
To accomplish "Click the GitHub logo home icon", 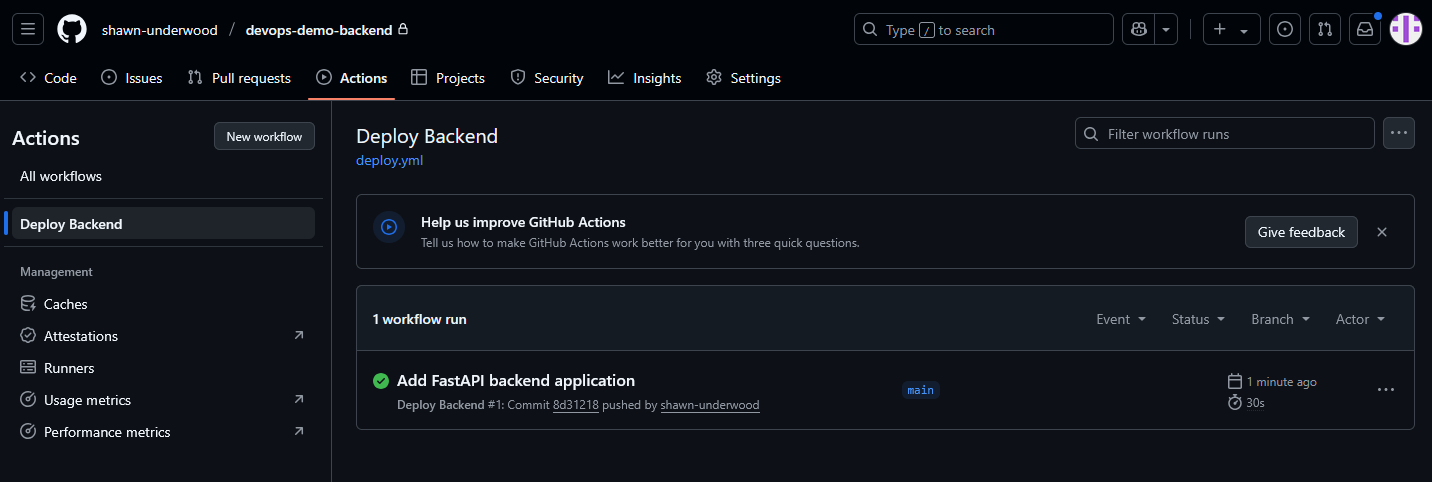I will [x=72, y=29].
